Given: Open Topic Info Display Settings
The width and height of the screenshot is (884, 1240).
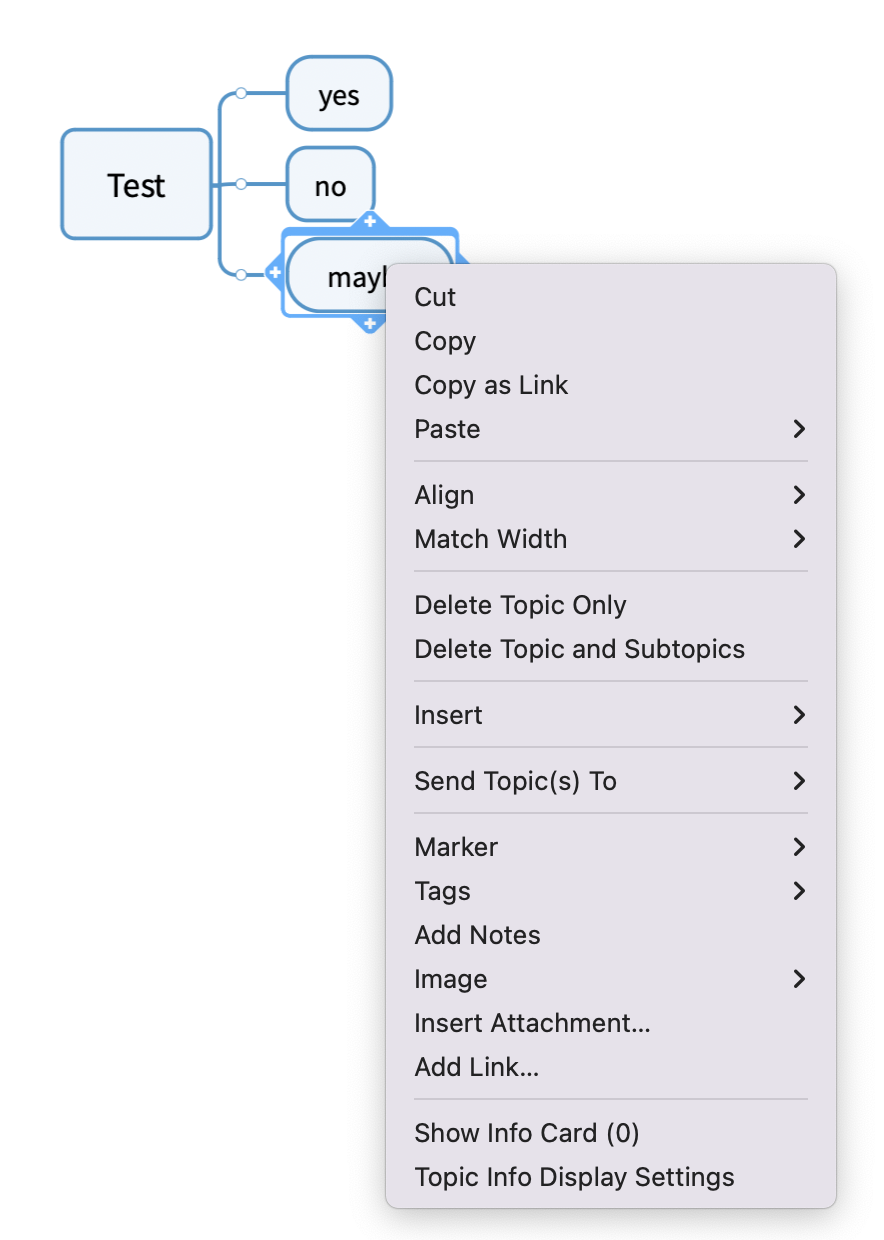Looking at the screenshot, I should (x=574, y=1177).
